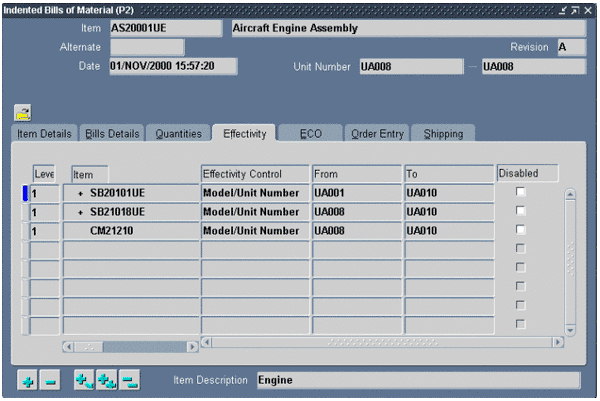Minimize the Indented Bills of Material window
The width and height of the screenshot is (600, 401).
tap(562, 10)
